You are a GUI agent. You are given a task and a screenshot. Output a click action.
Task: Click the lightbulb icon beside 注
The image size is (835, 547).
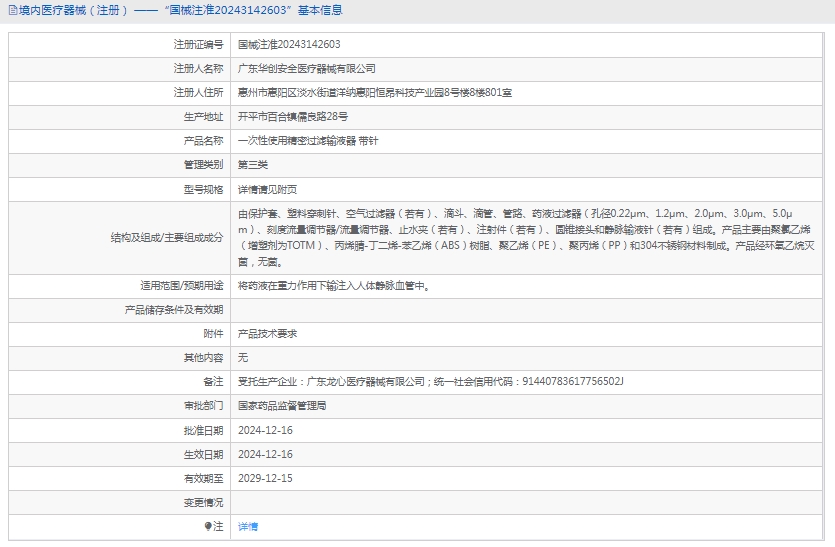(208, 526)
